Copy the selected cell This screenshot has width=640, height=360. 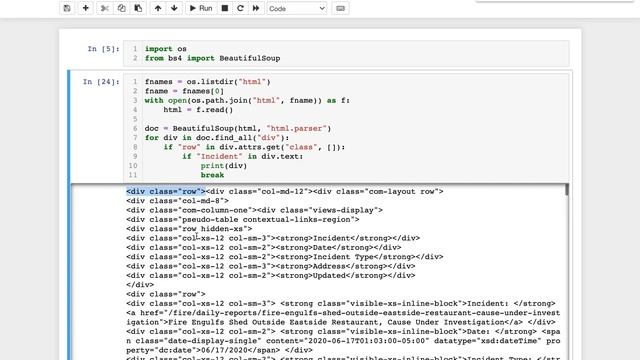coord(122,8)
